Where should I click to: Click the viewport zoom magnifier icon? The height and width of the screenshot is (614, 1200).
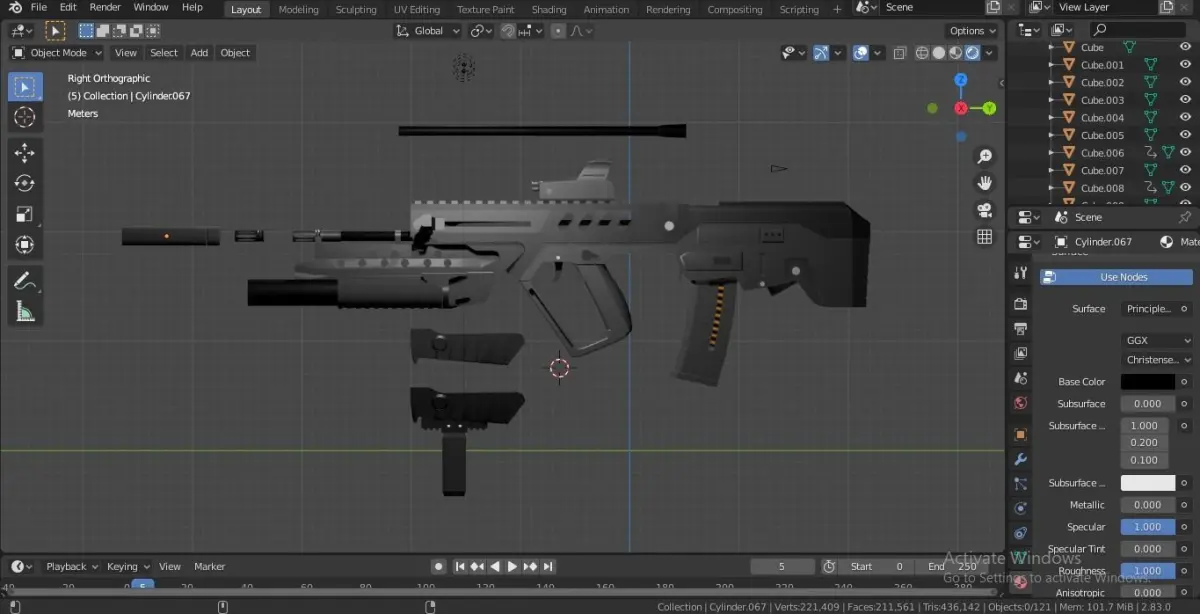(985, 157)
